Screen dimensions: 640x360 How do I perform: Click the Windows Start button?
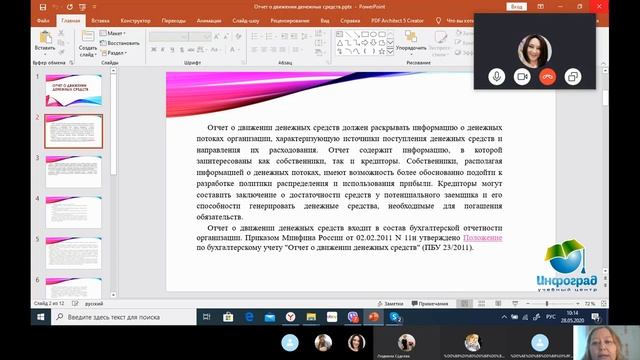[41, 317]
